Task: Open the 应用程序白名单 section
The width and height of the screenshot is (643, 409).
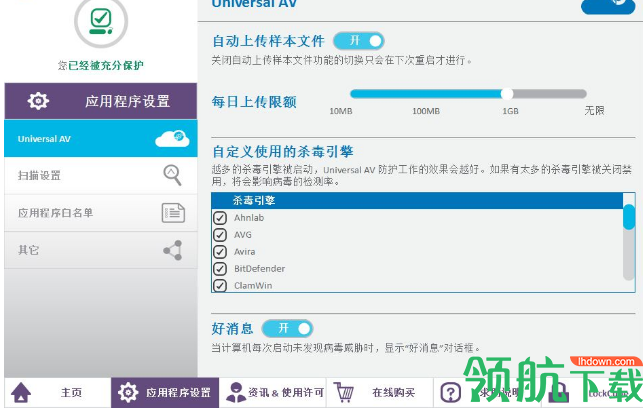Action: (x=101, y=212)
